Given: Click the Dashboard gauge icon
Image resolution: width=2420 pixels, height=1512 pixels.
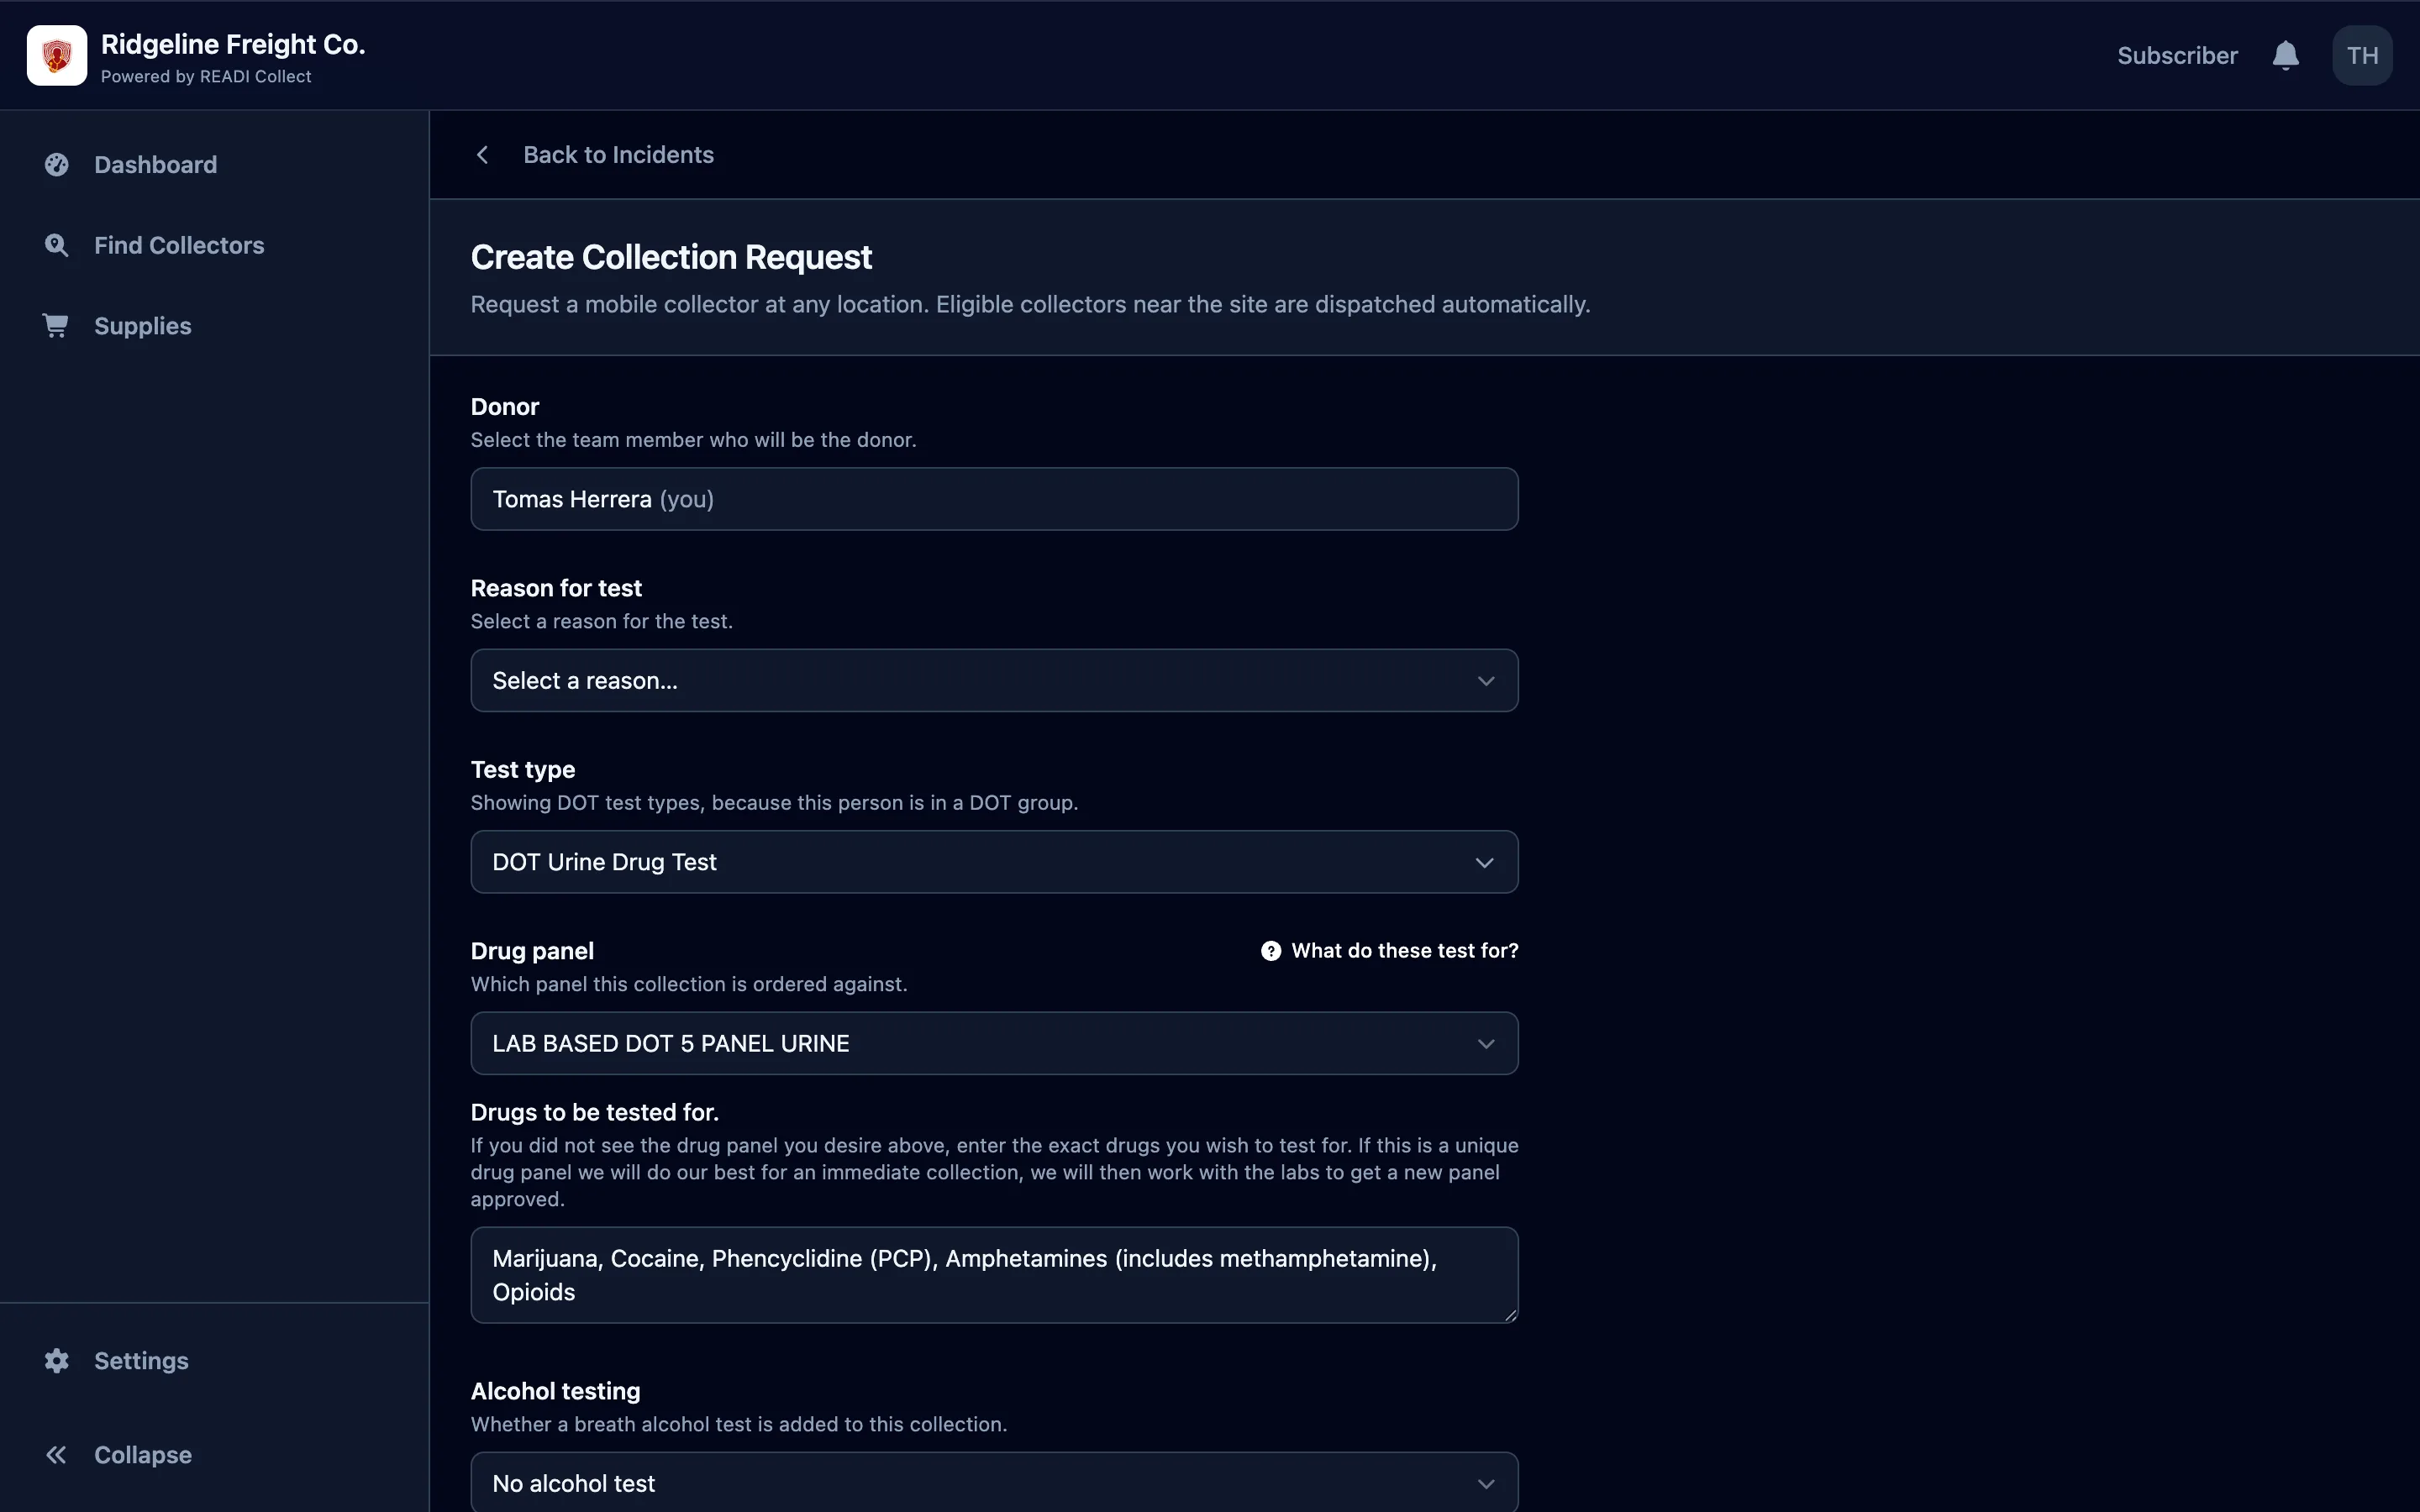Looking at the screenshot, I should coord(57,165).
